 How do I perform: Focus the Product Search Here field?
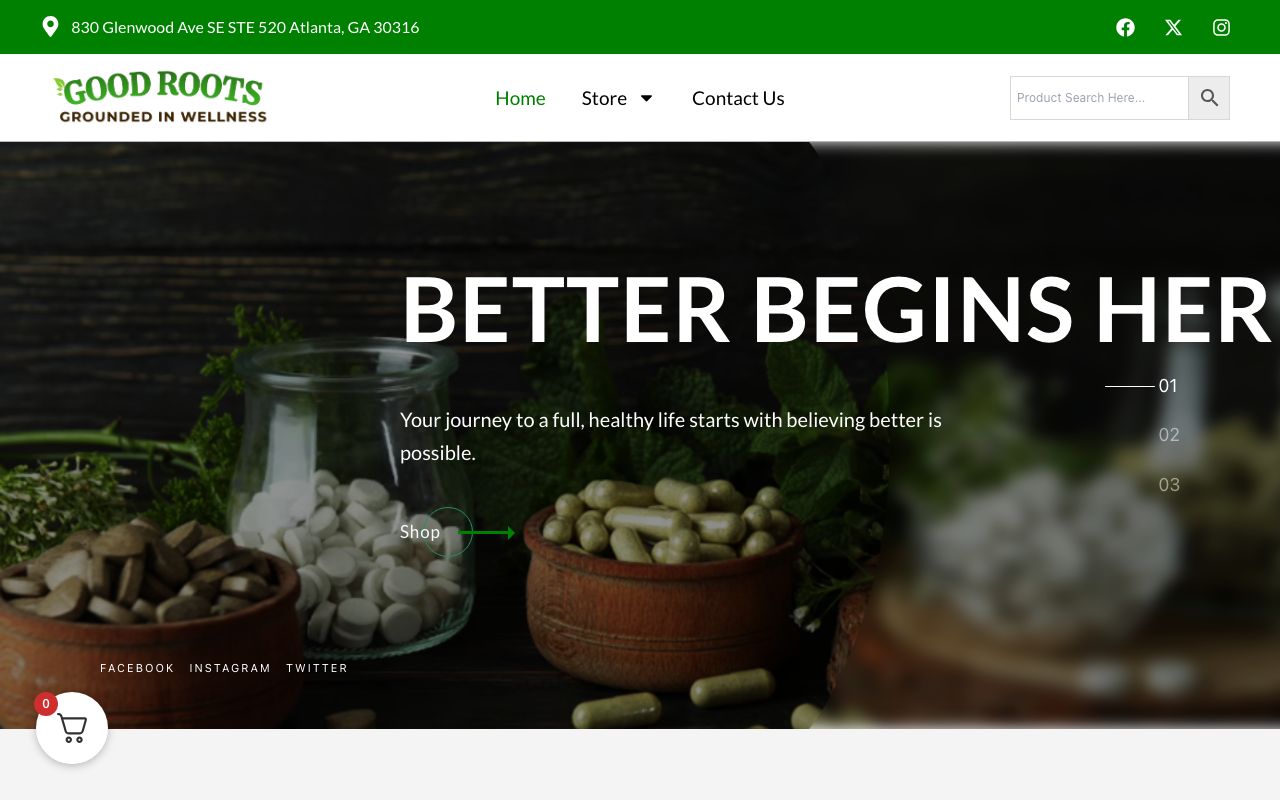1099,98
